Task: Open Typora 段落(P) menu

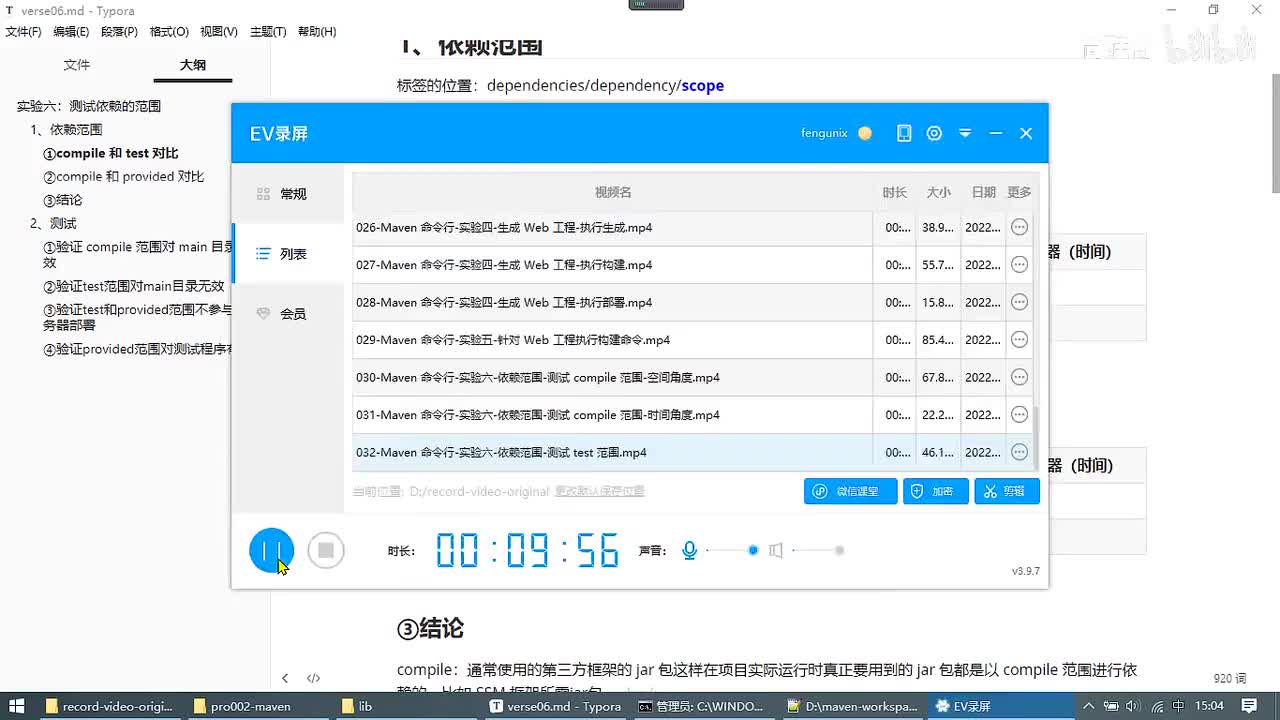Action: (119, 32)
